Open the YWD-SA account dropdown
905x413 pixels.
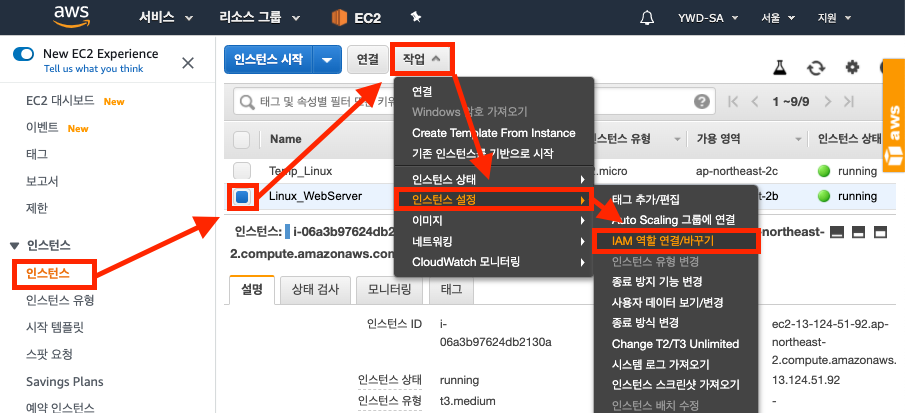click(708, 18)
